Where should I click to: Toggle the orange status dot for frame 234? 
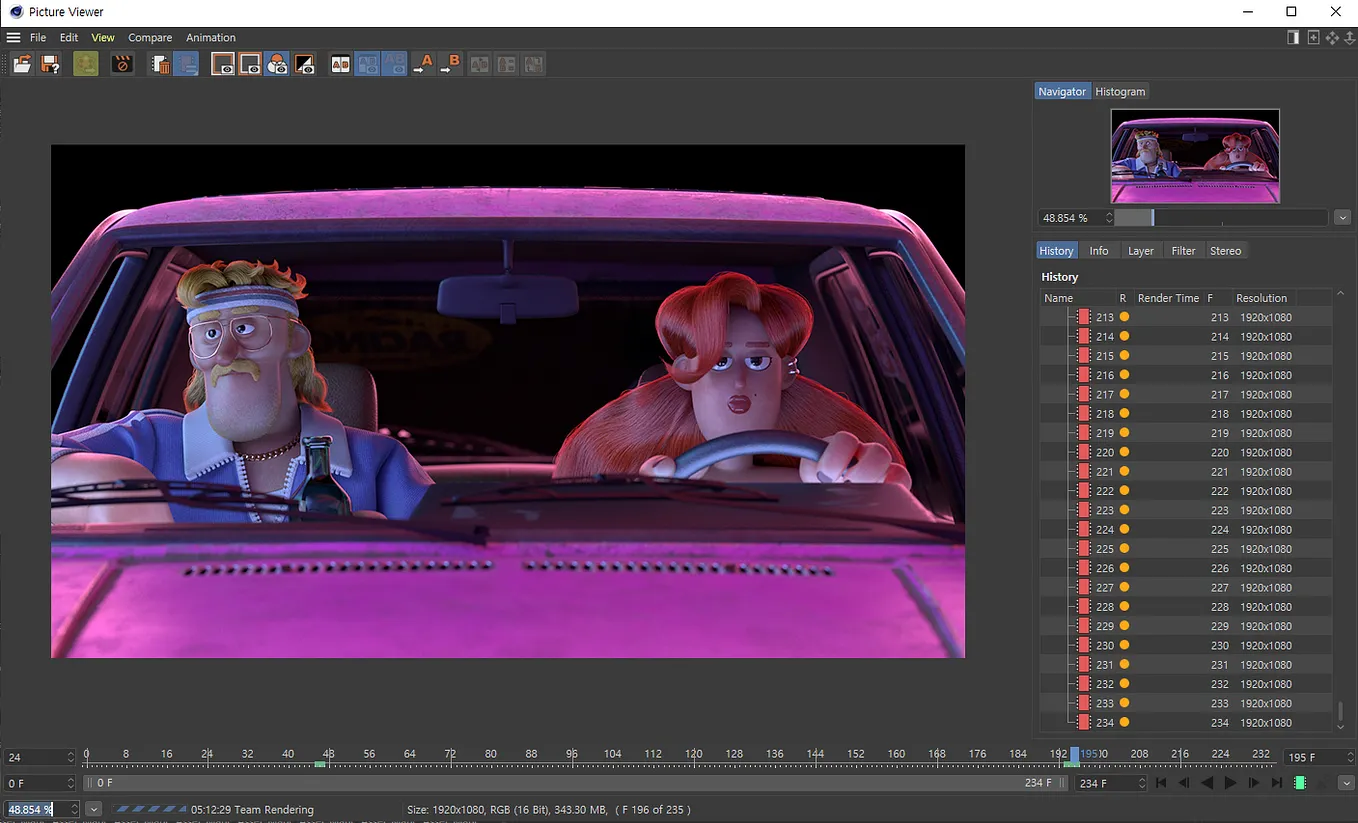1125,723
